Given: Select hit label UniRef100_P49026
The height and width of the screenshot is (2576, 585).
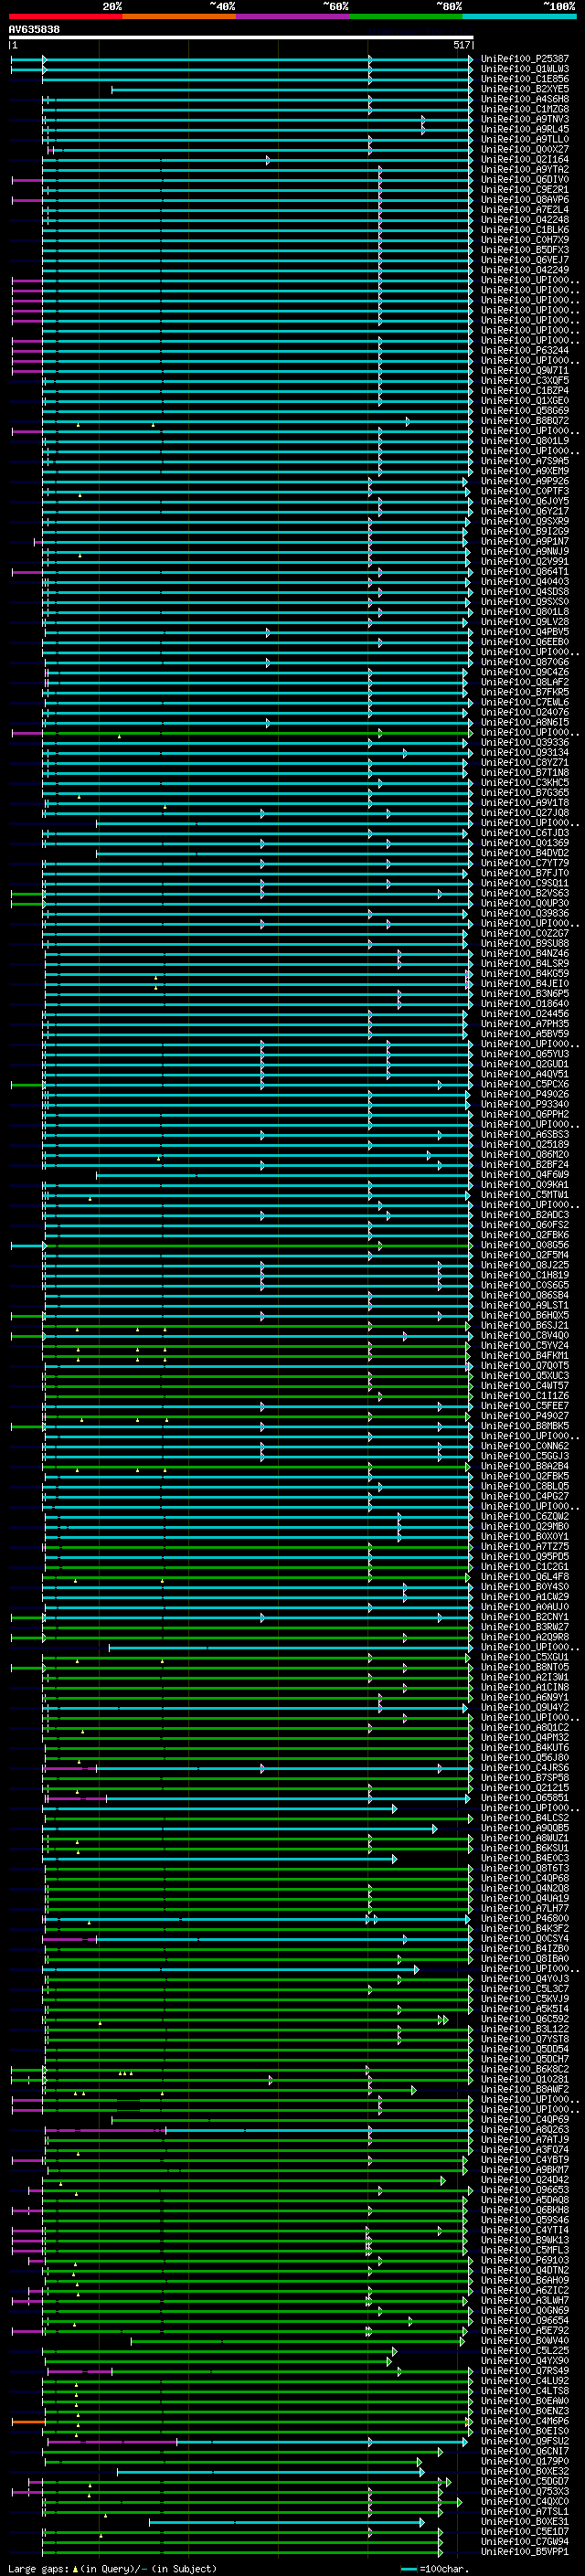Looking at the screenshot, I should pos(525,1094).
